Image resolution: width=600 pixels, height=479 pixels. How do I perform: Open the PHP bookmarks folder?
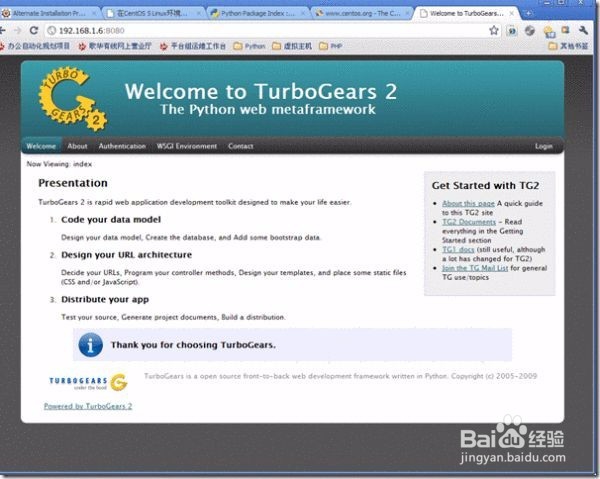coord(330,46)
